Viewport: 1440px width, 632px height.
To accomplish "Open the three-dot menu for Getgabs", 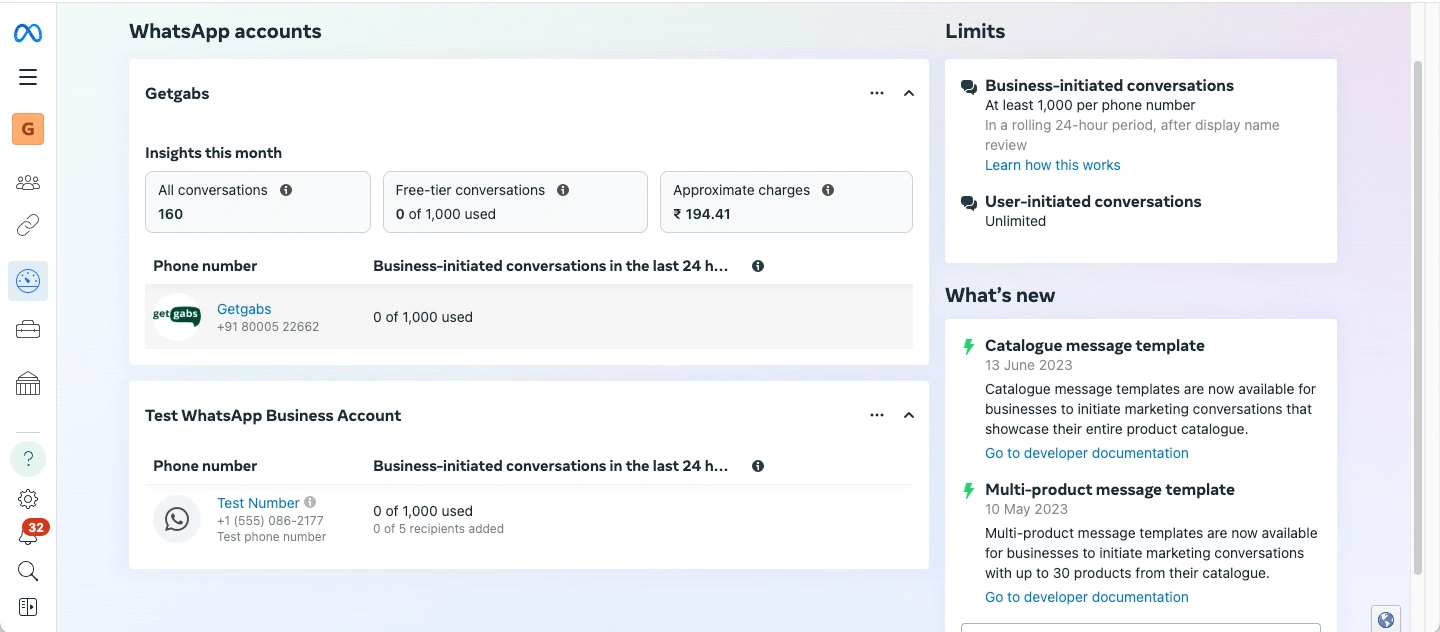I will 877,93.
